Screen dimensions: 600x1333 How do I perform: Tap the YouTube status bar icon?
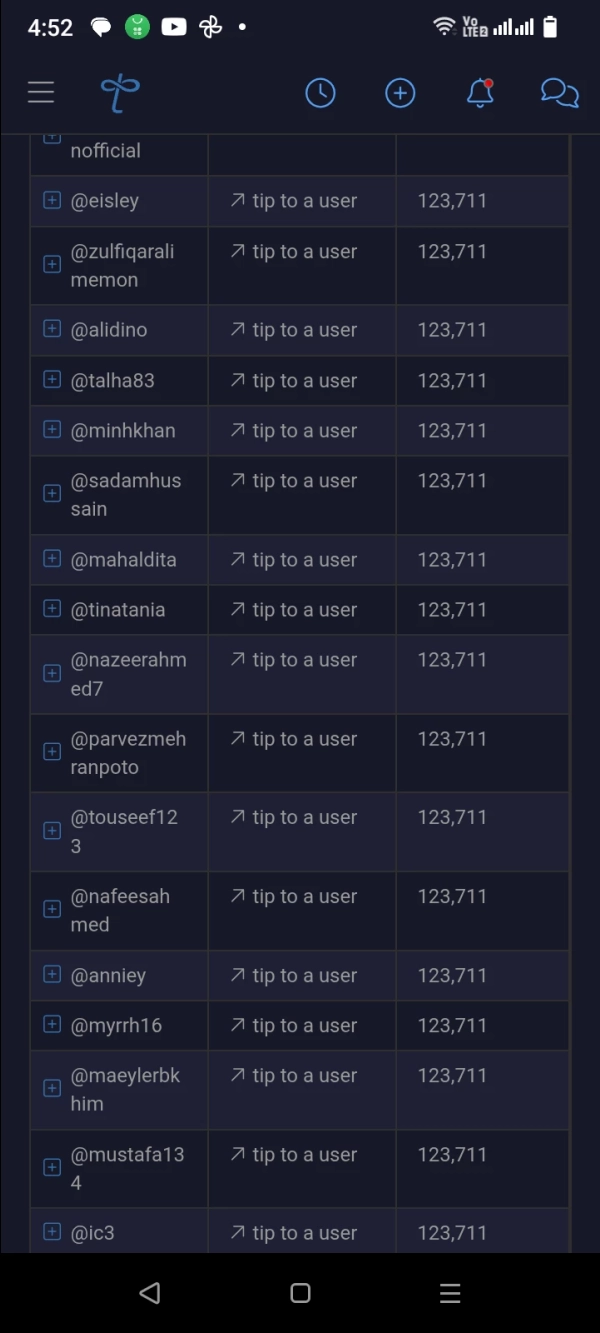coord(174,27)
